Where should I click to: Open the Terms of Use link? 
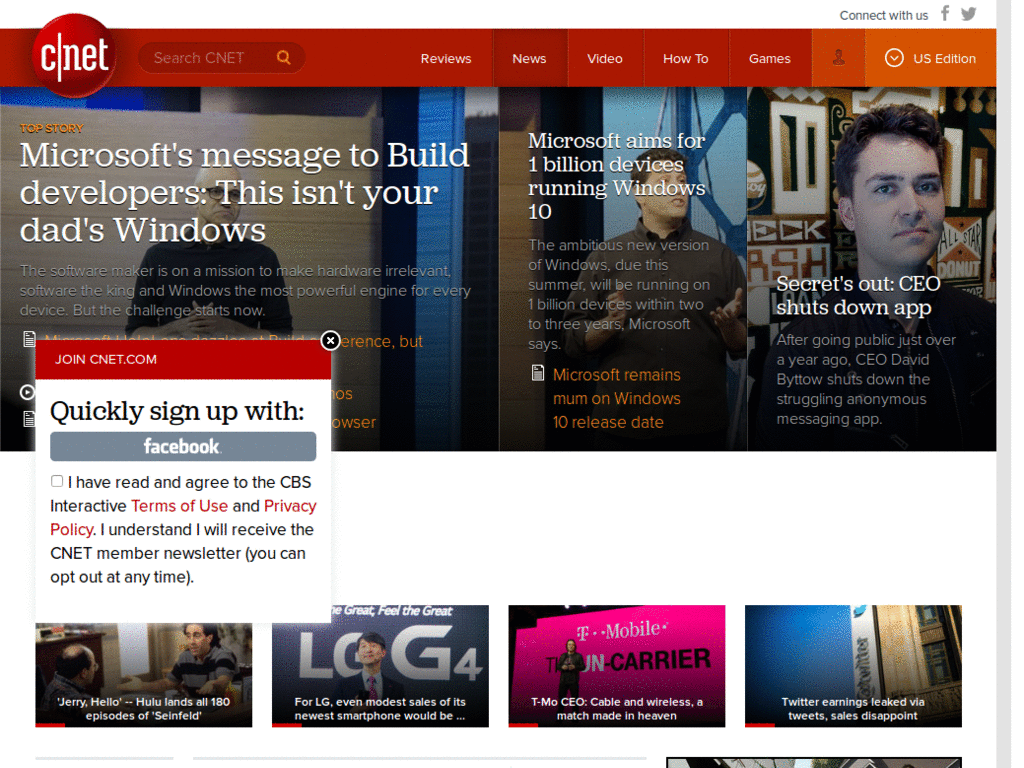click(179, 506)
